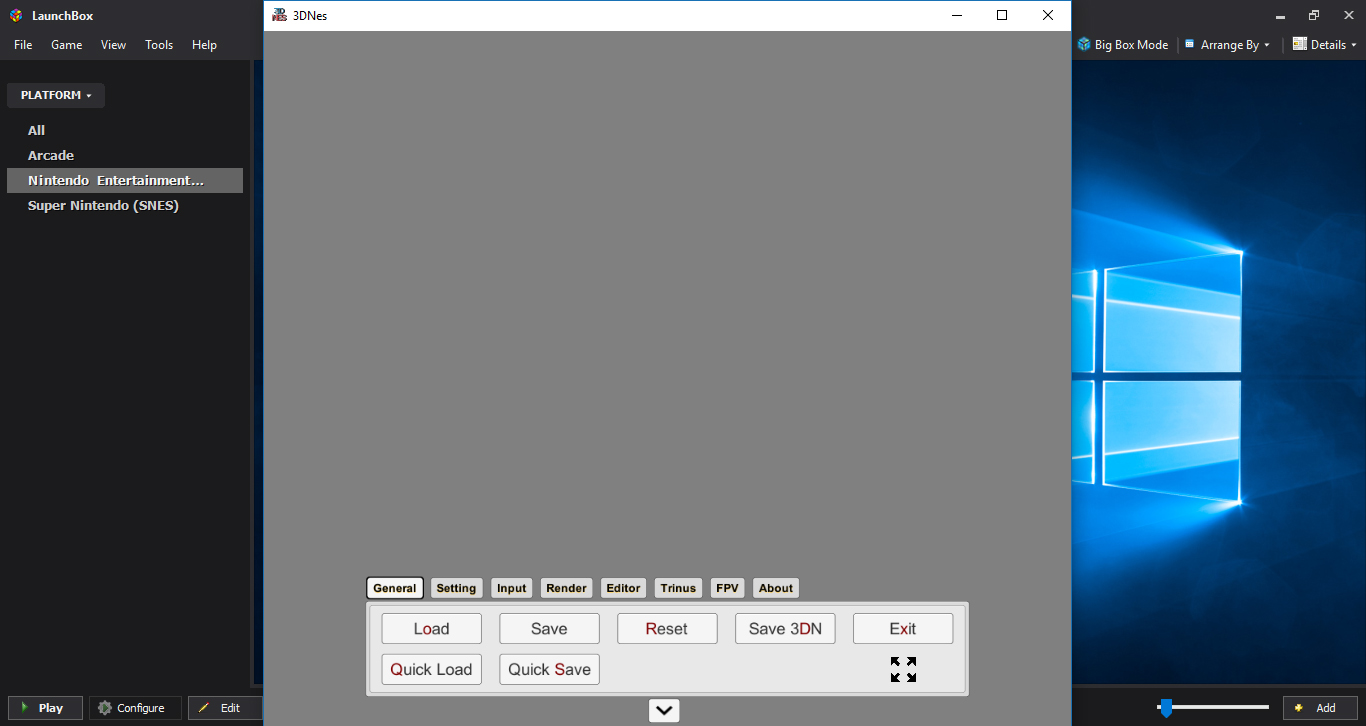The image size is (1366, 726).
Task: Click the LaunchBox logo icon in the title bar
Action: pos(16,15)
